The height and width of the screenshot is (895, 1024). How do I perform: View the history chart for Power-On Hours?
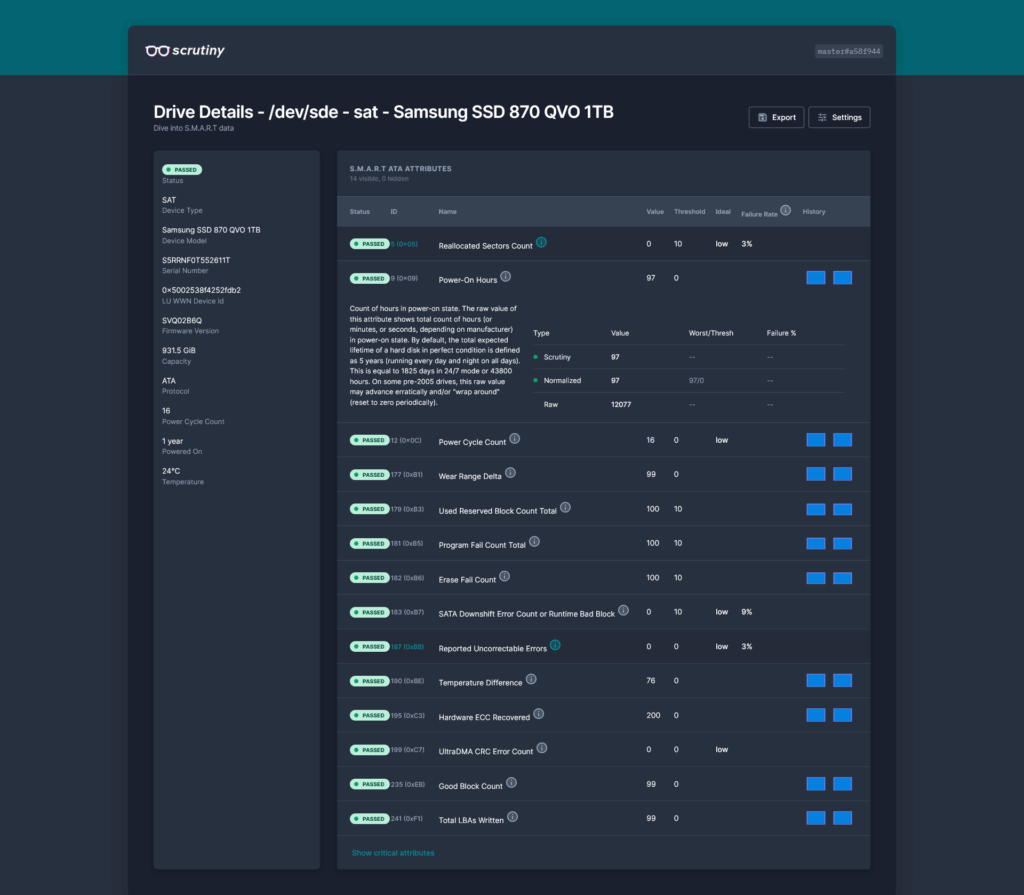point(829,278)
